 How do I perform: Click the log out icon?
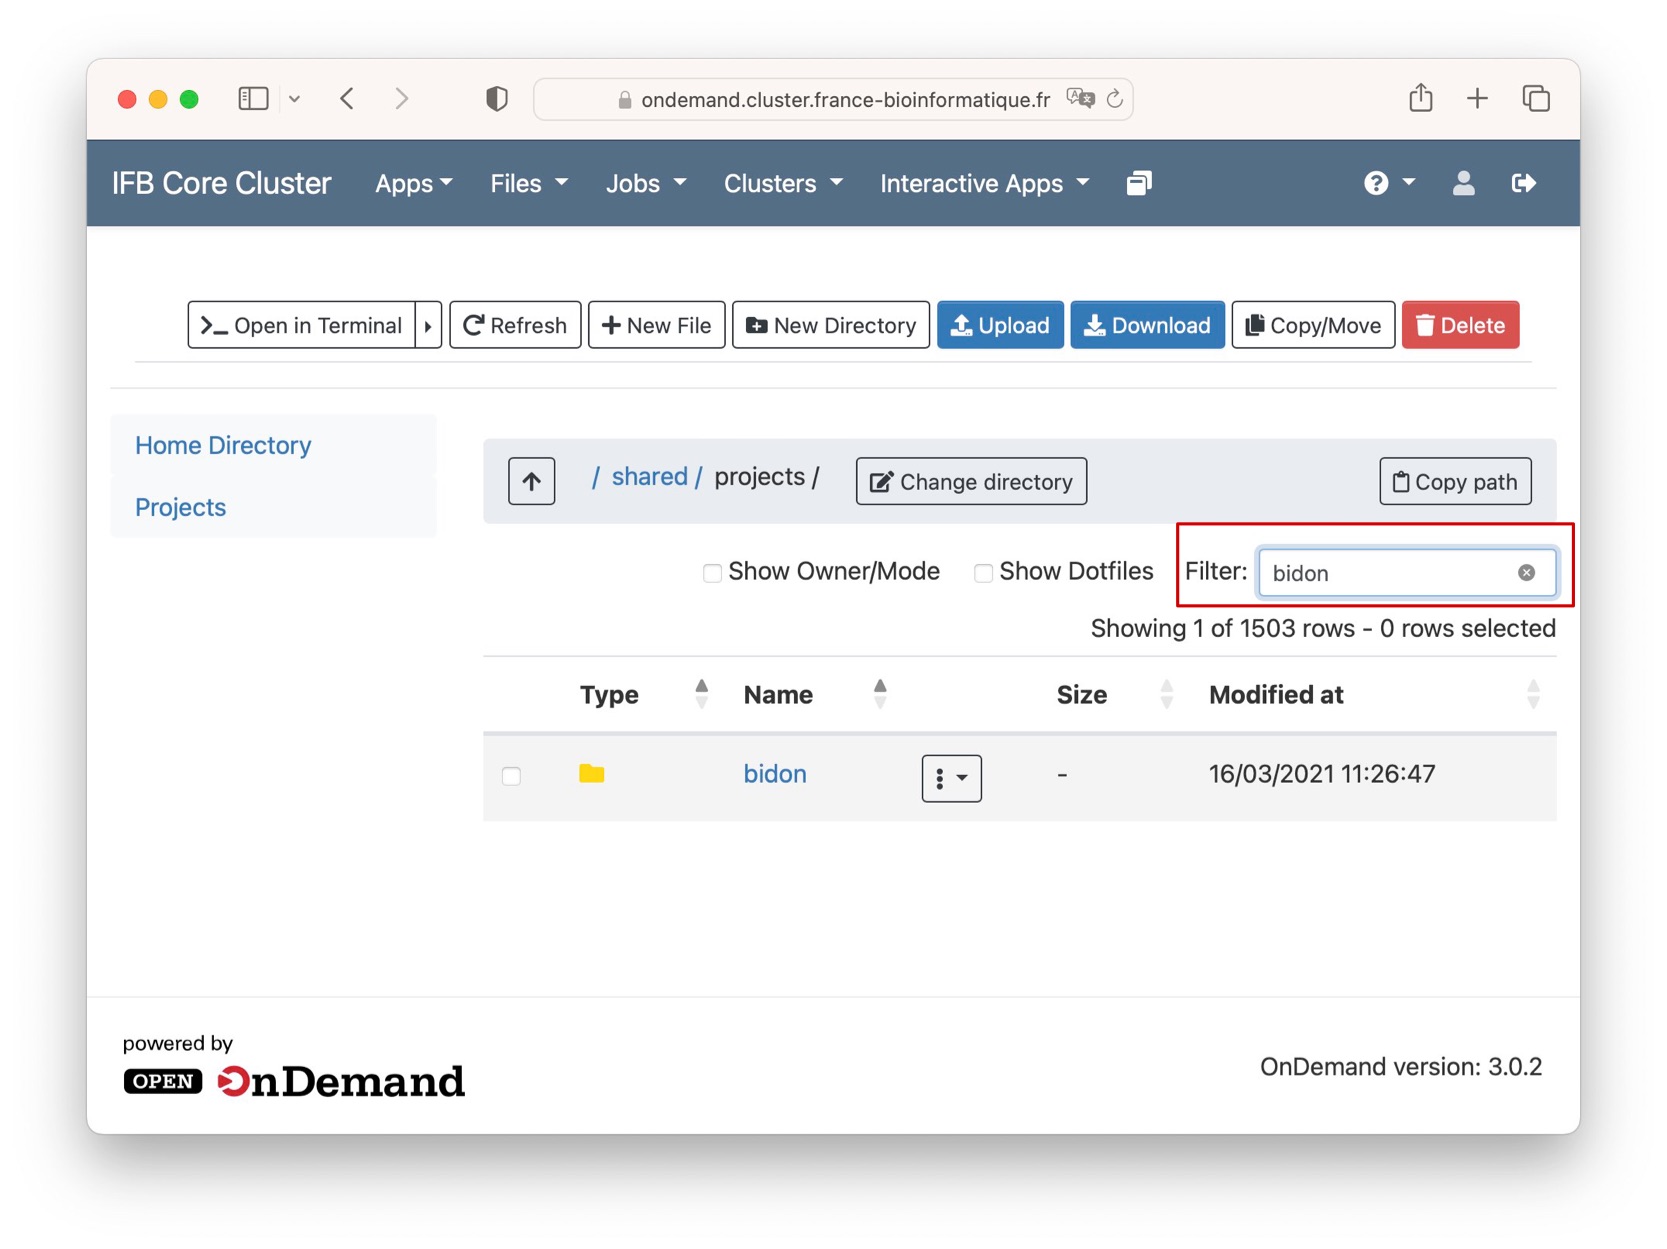tap(1523, 183)
